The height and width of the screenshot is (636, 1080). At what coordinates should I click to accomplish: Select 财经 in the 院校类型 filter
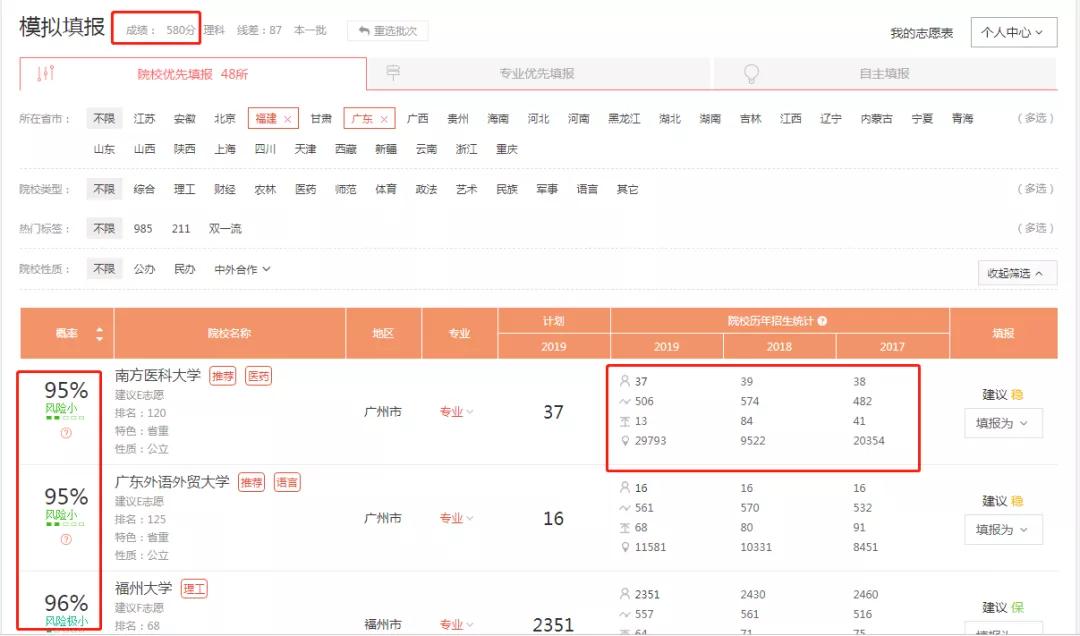click(x=225, y=189)
